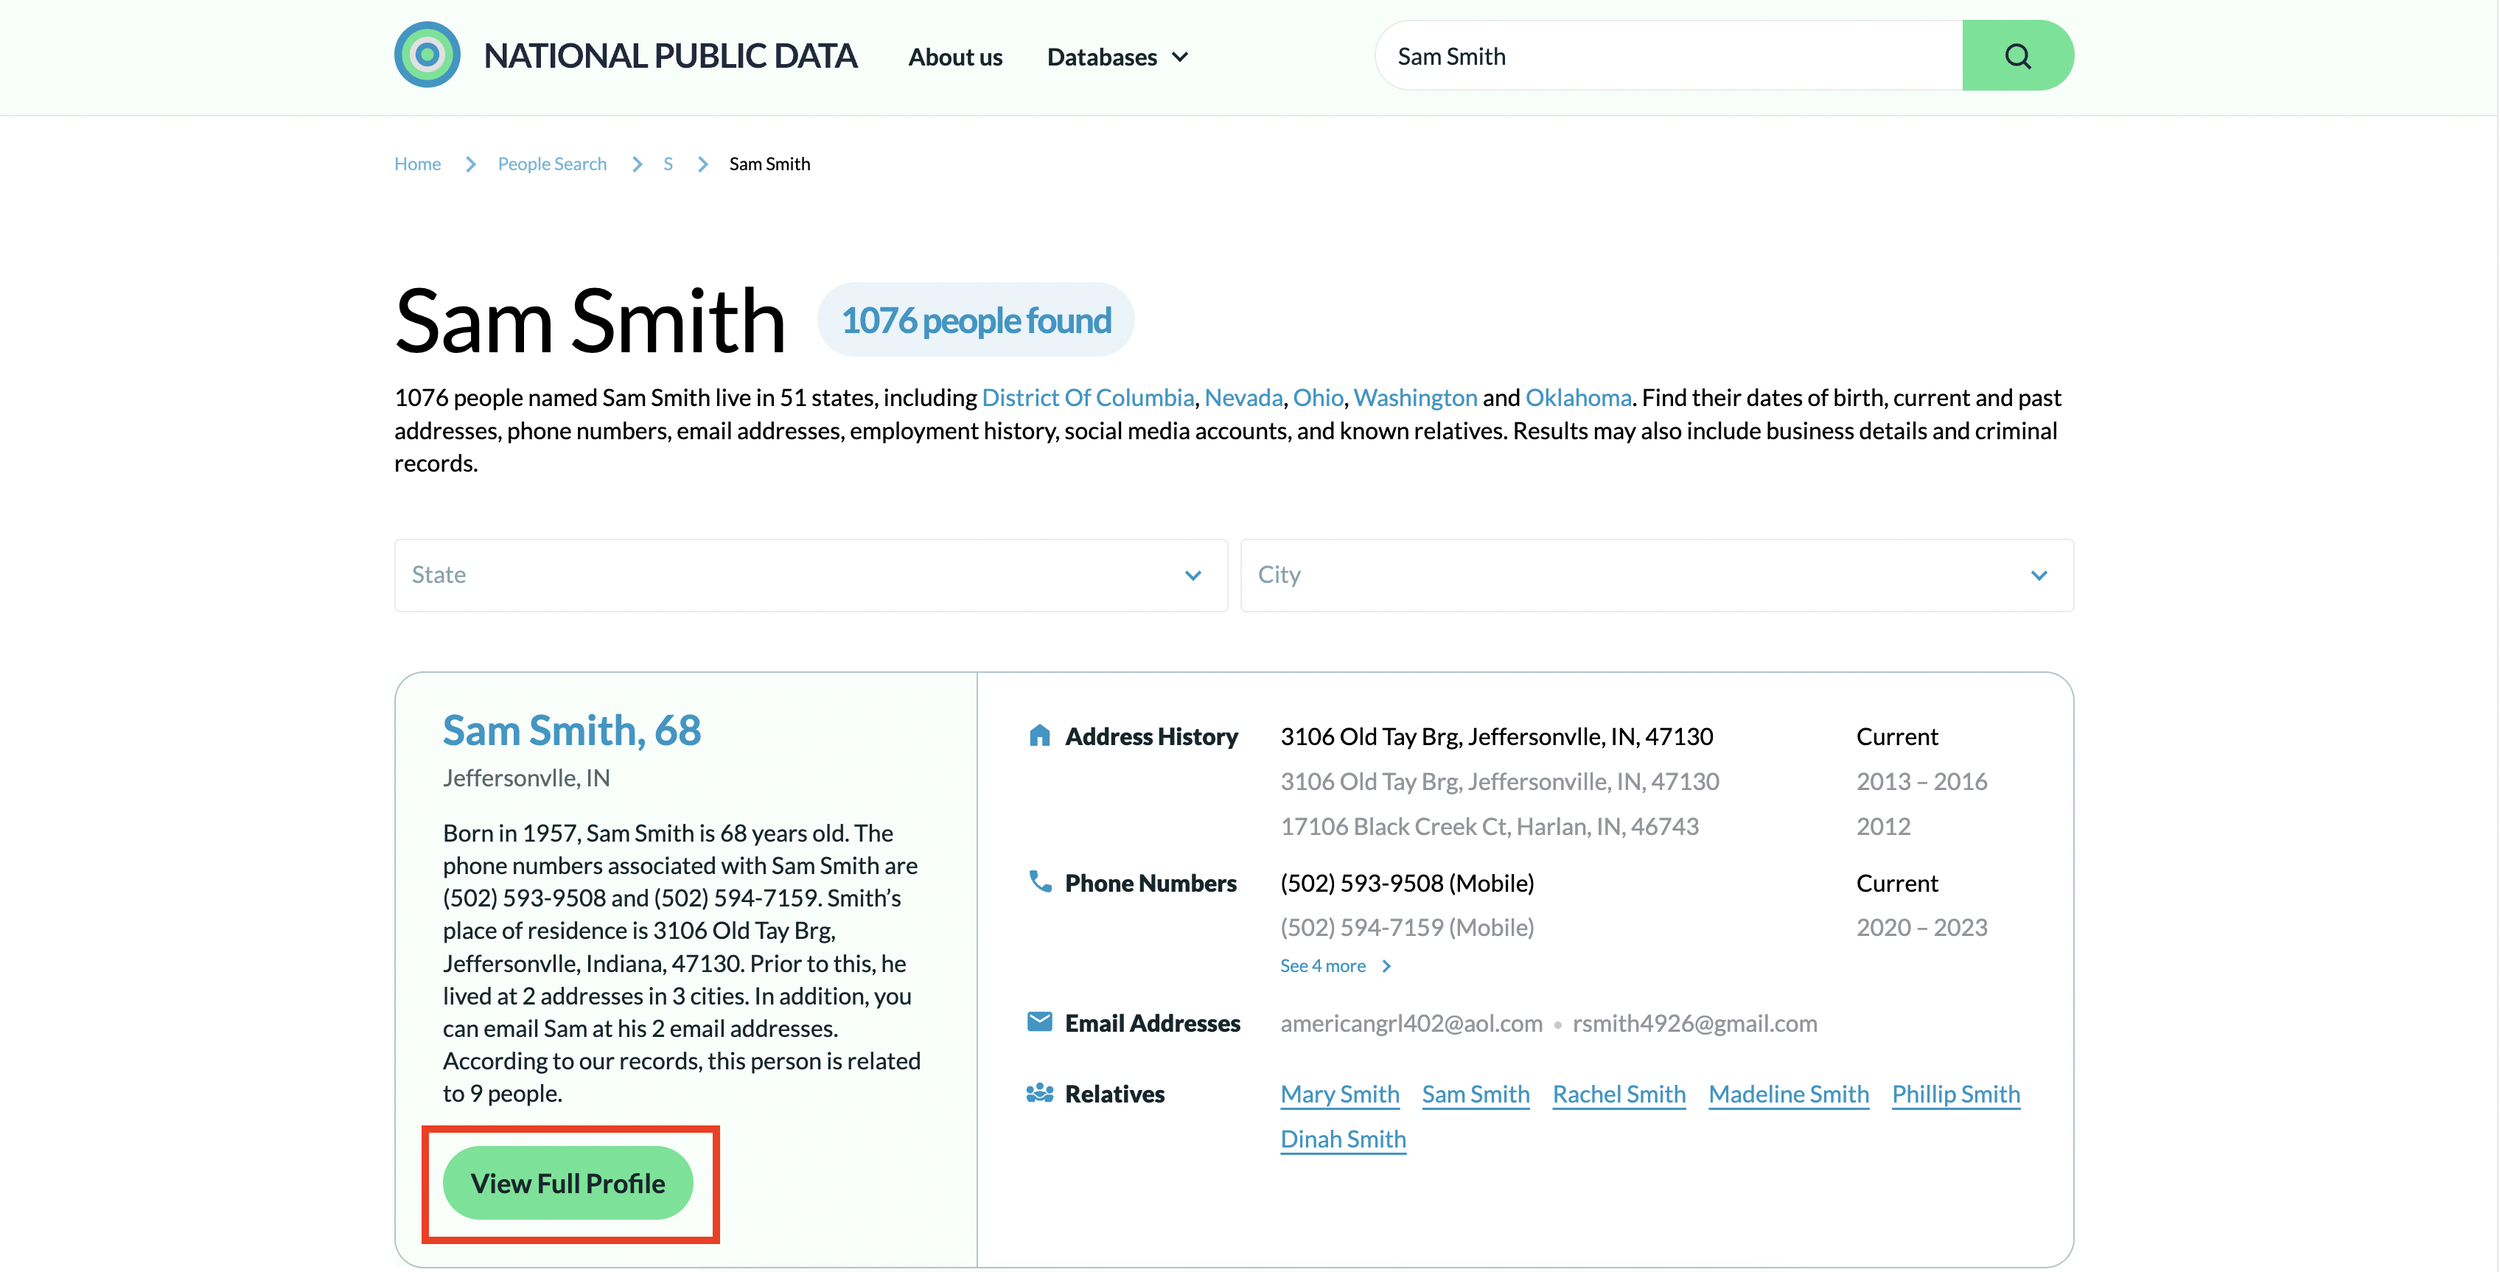Open the About us page

pyautogui.click(x=954, y=57)
